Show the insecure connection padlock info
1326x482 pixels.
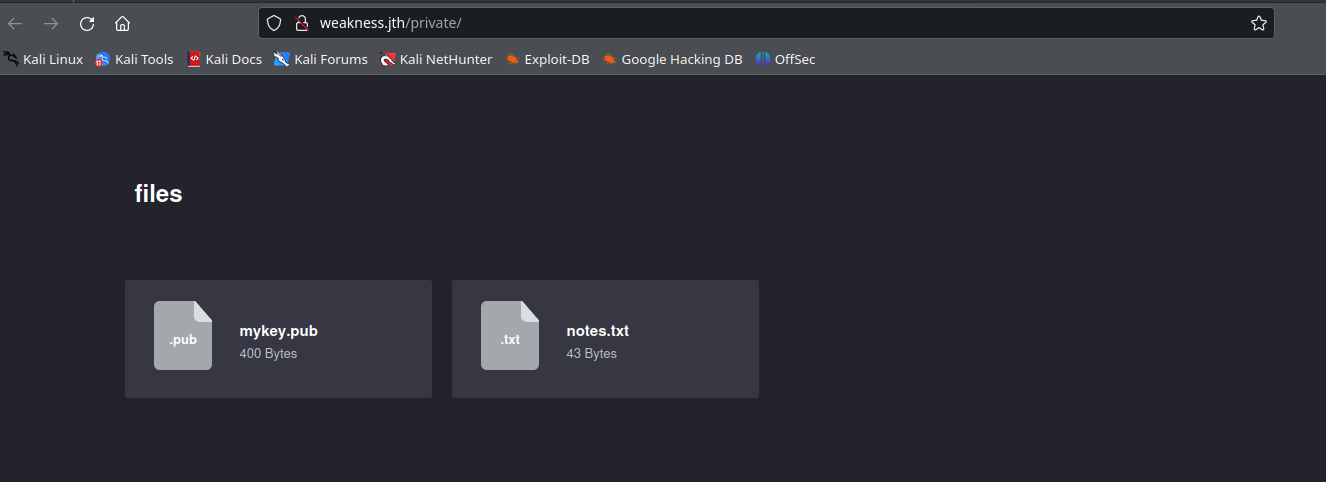[301, 23]
